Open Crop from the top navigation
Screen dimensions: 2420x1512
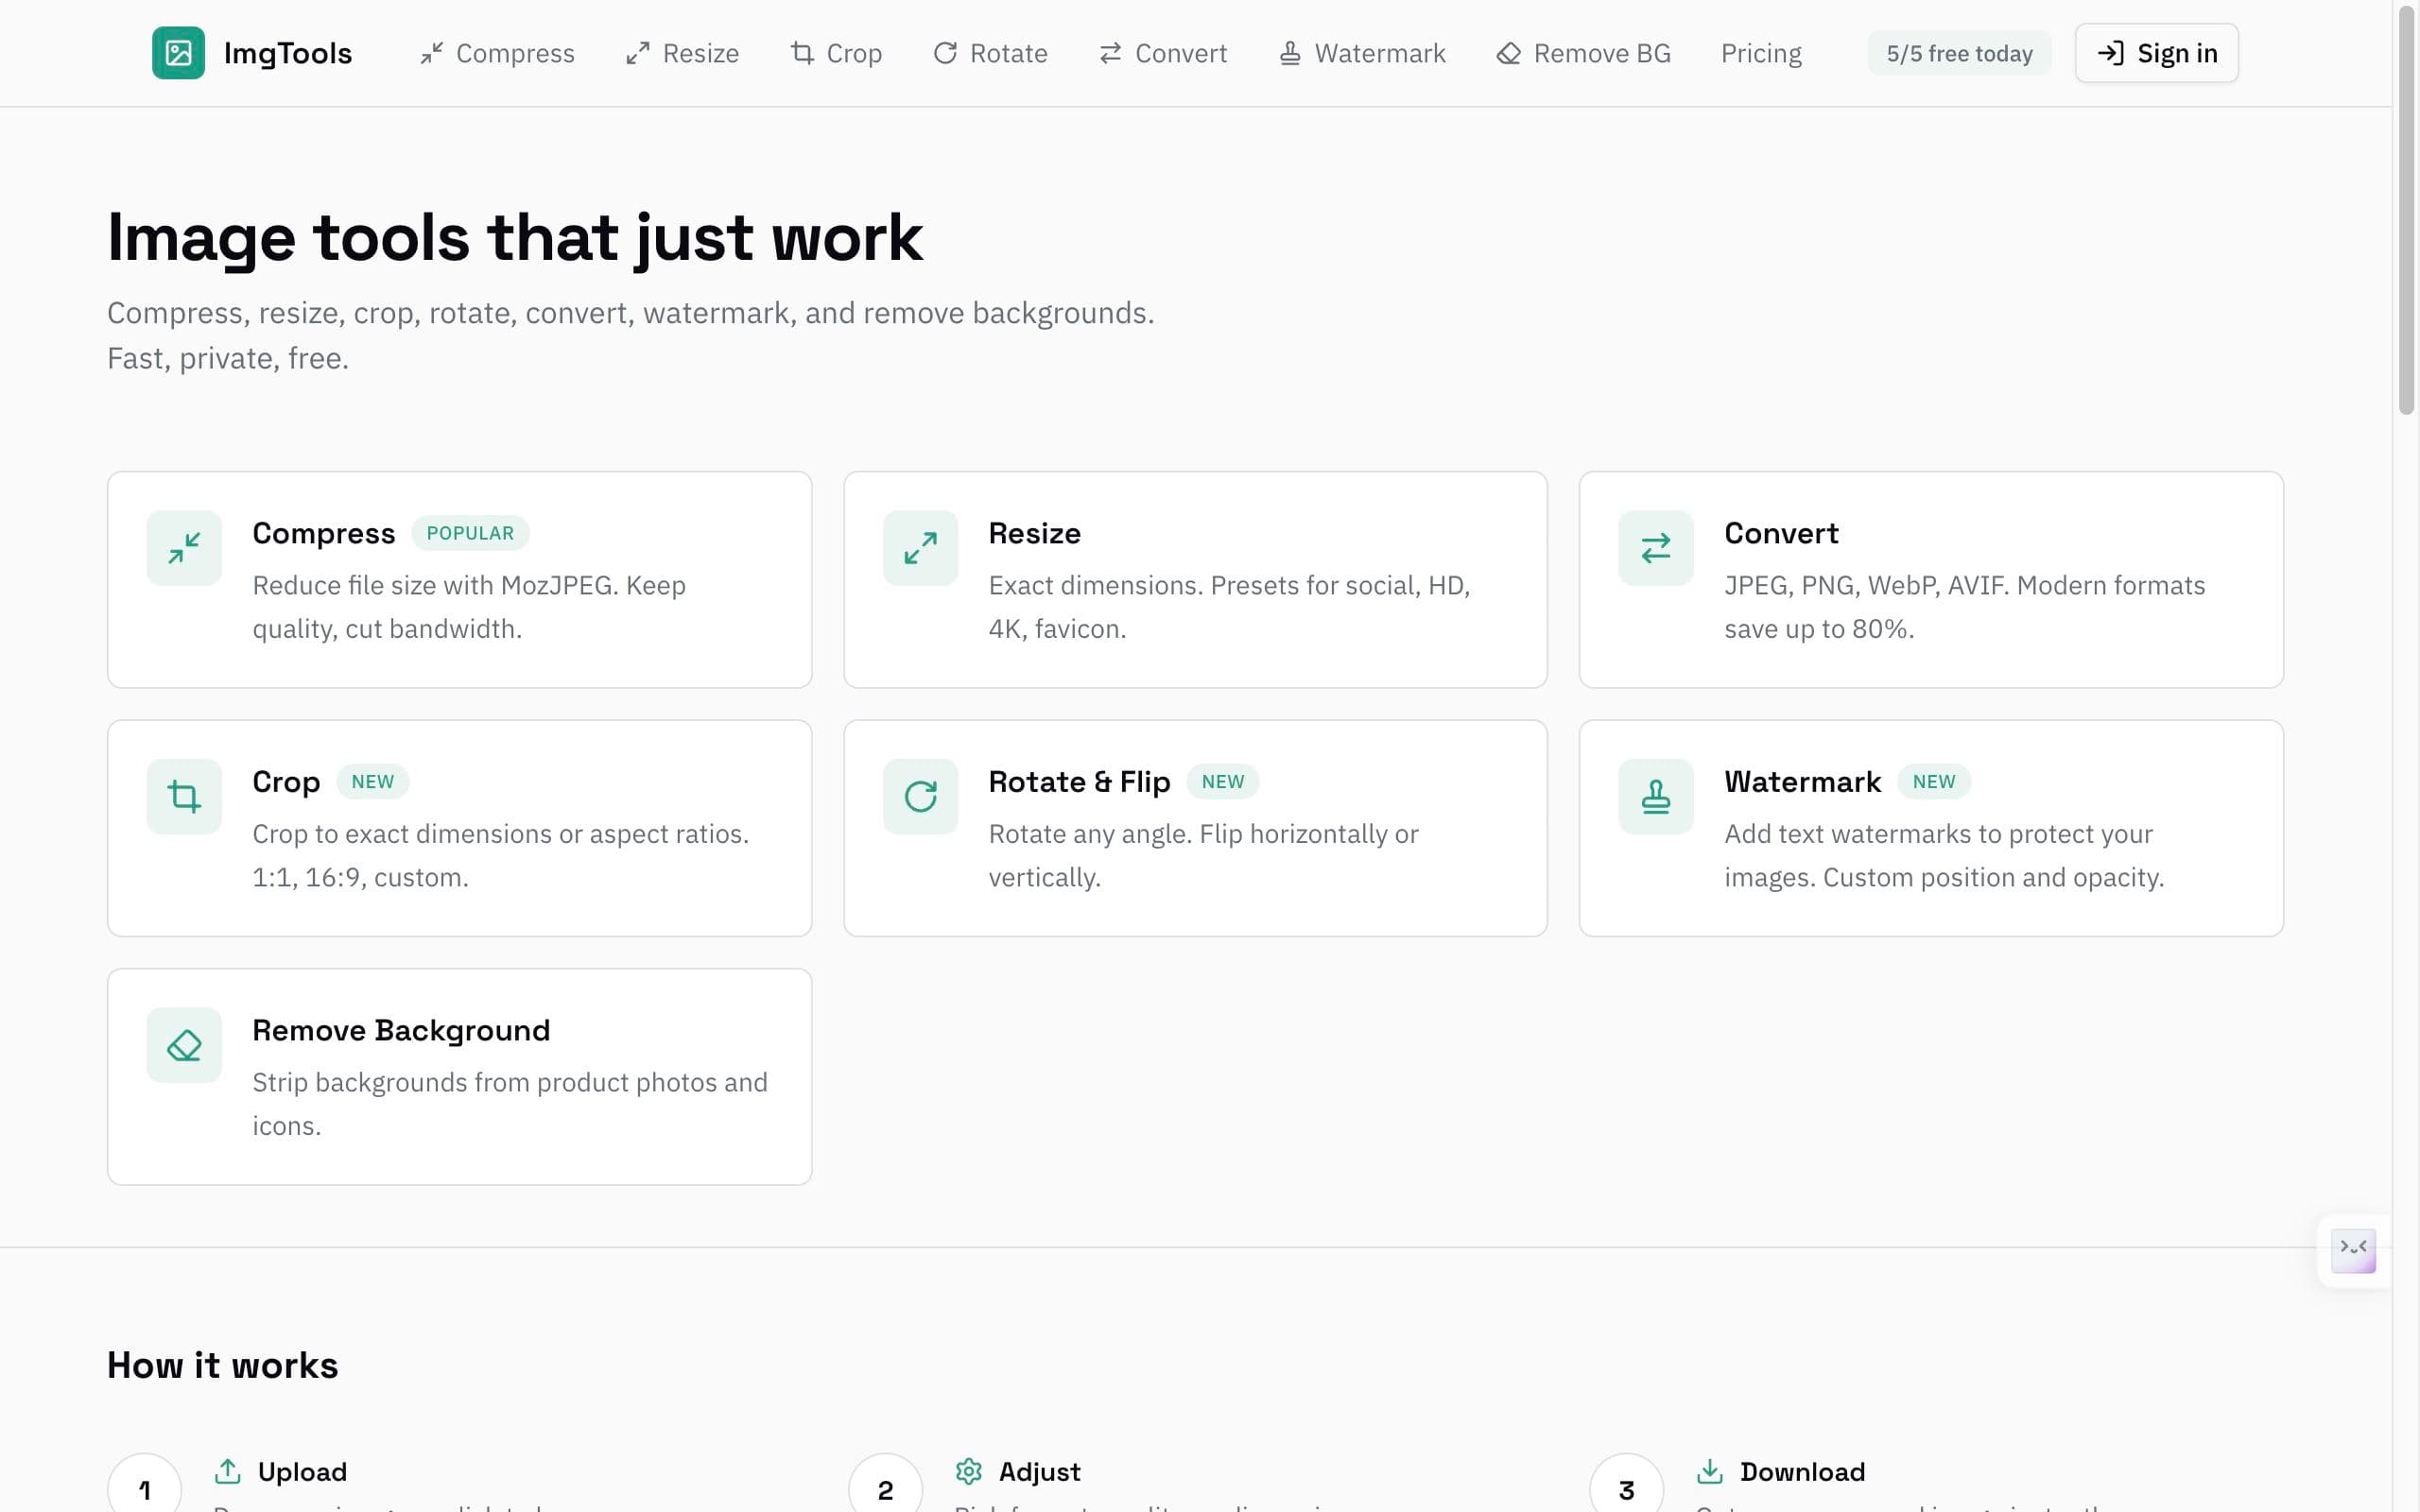pyautogui.click(x=836, y=53)
